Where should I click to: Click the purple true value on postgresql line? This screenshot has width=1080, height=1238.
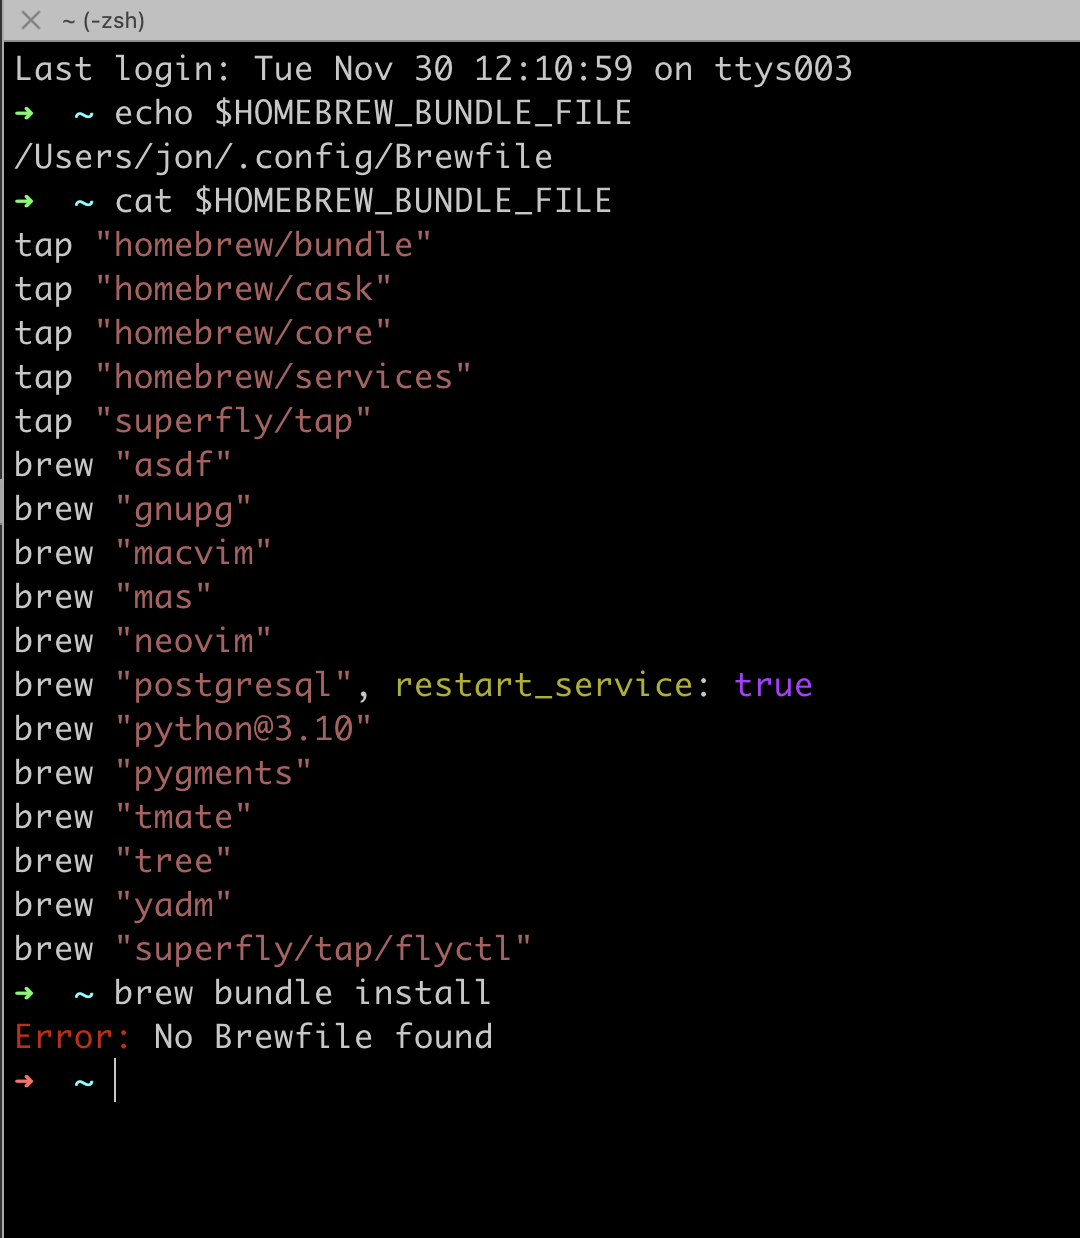click(772, 685)
